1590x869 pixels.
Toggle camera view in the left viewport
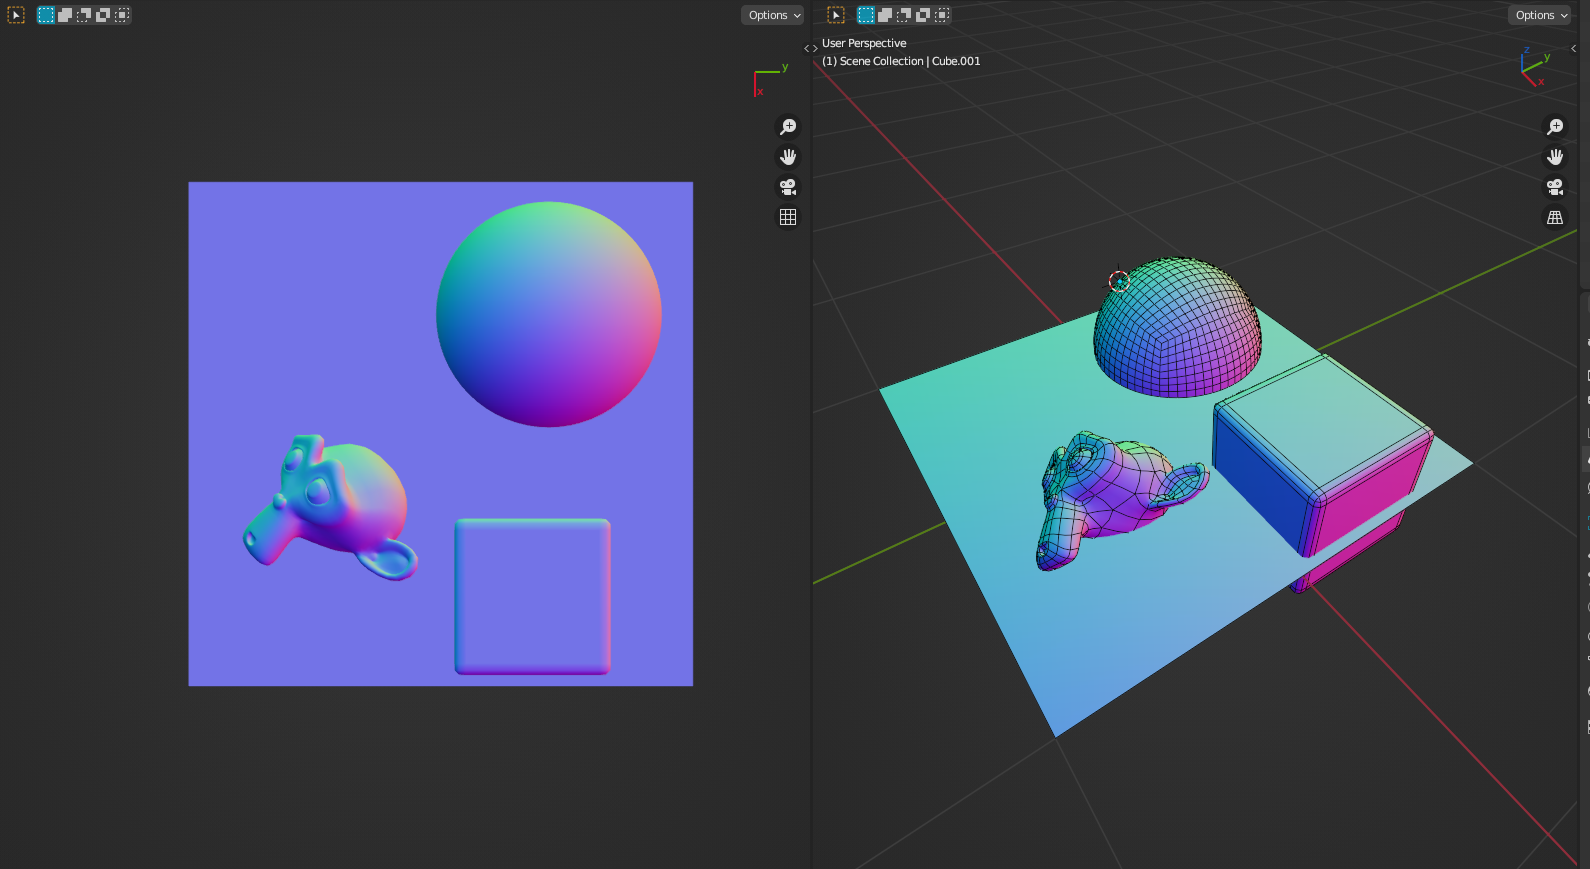point(788,187)
